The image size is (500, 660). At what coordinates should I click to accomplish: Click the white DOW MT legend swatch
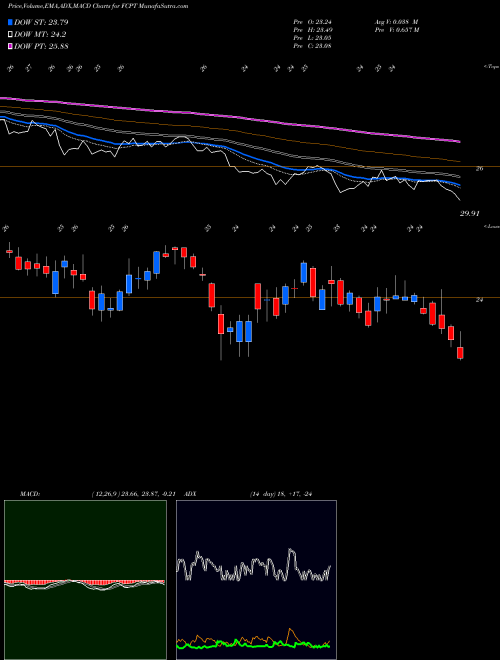10,35
